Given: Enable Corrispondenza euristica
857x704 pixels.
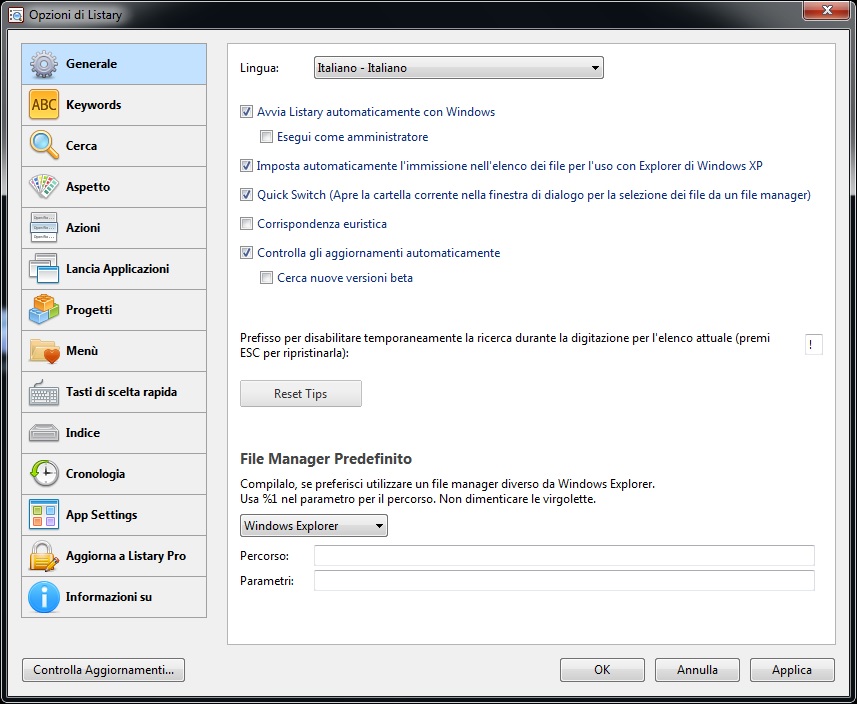Looking at the screenshot, I should click(x=246, y=224).
